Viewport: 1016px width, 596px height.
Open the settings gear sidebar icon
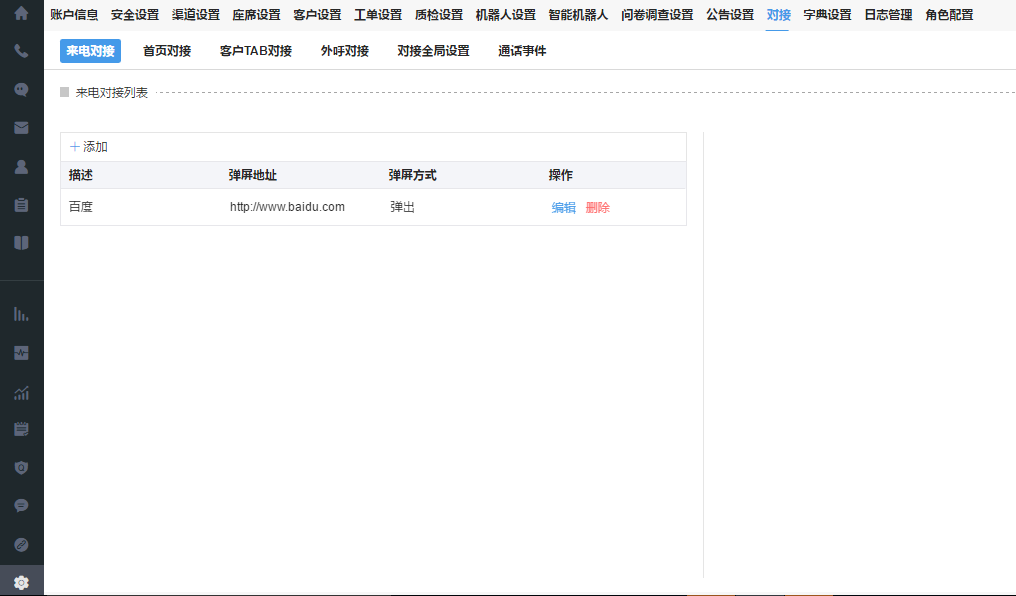pyautogui.click(x=21, y=582)
